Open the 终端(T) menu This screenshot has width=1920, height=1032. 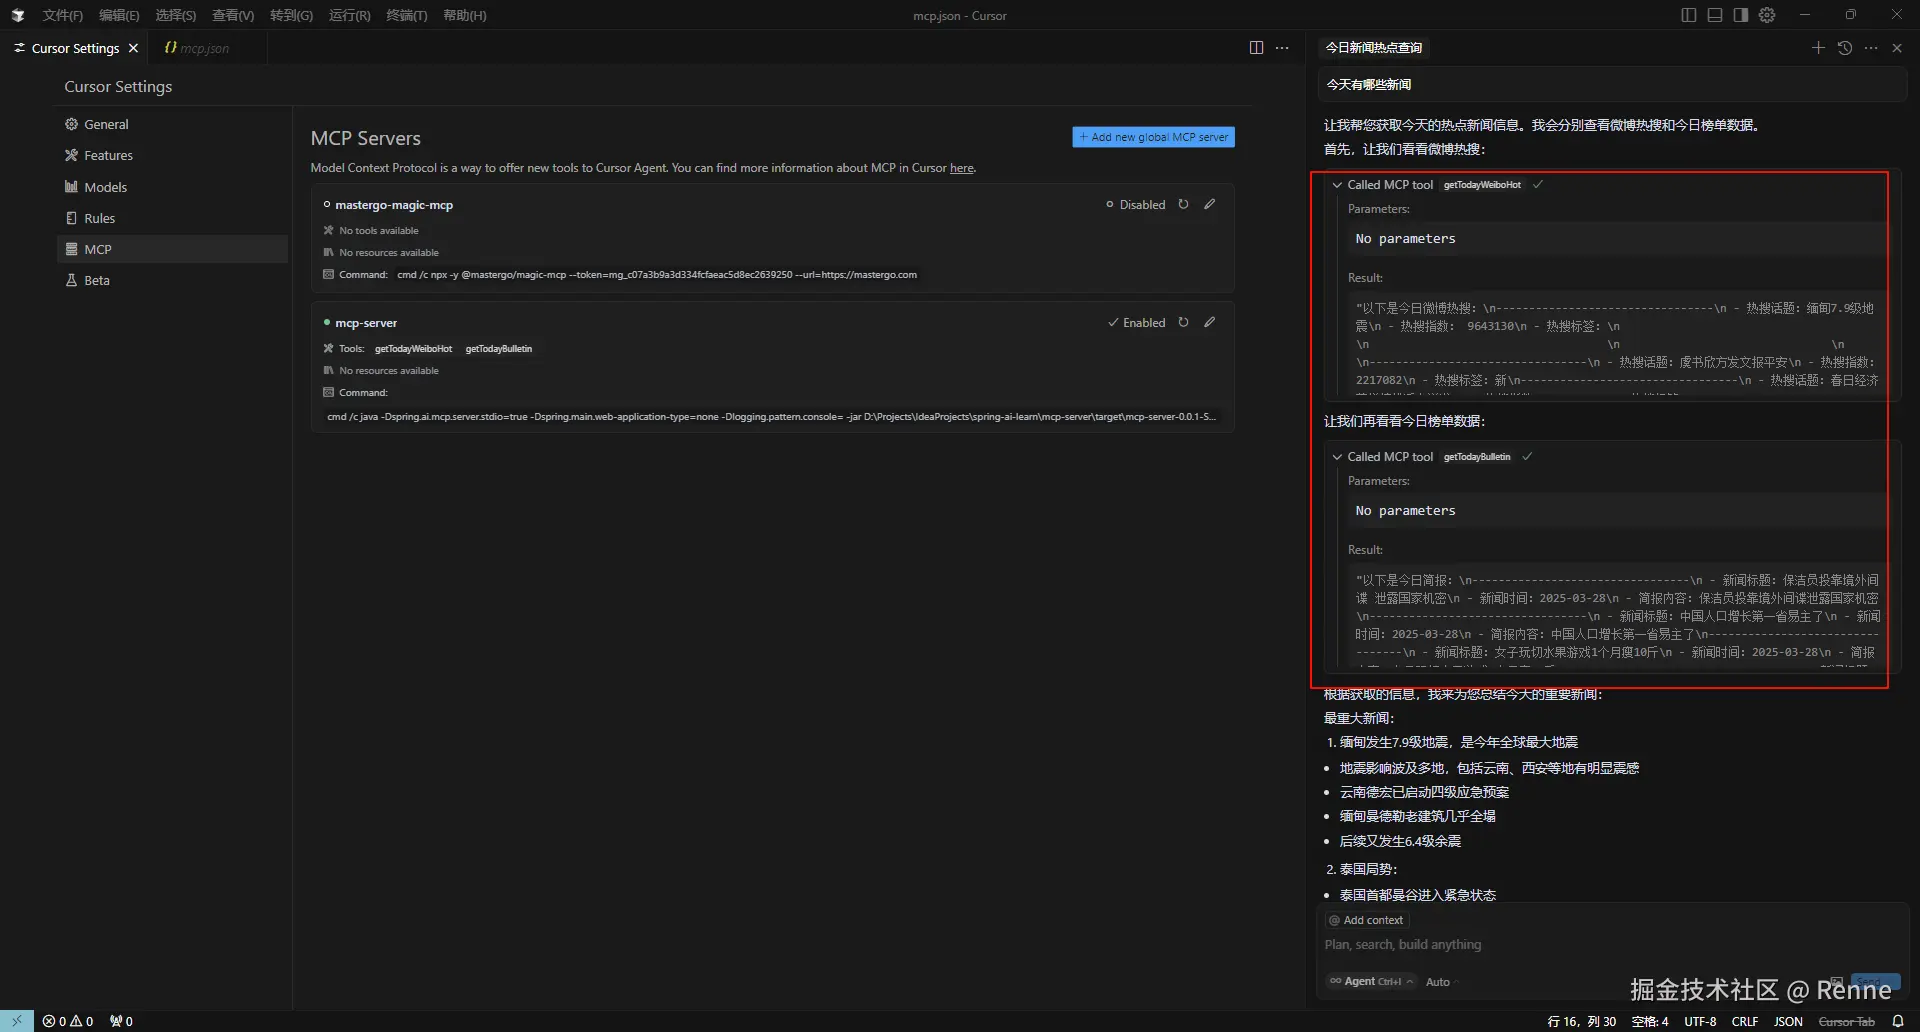point(407,15)
